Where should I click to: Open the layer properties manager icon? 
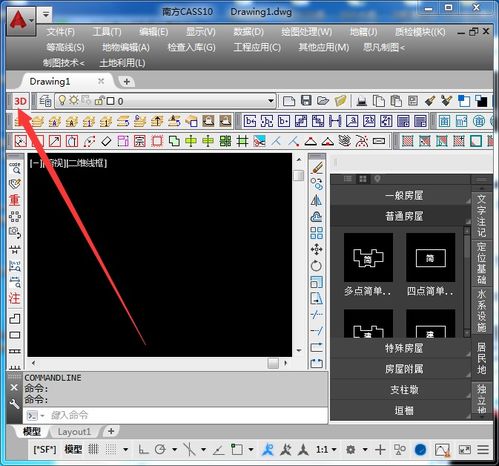pos(45,101)
